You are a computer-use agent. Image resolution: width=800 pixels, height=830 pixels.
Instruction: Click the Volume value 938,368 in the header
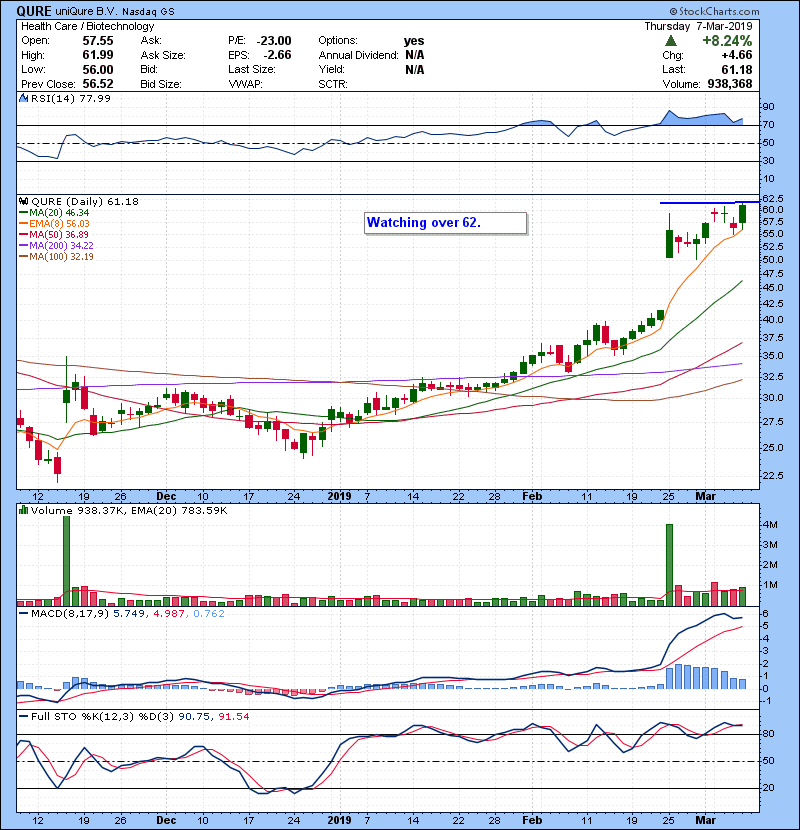click(x=730, y=84)
